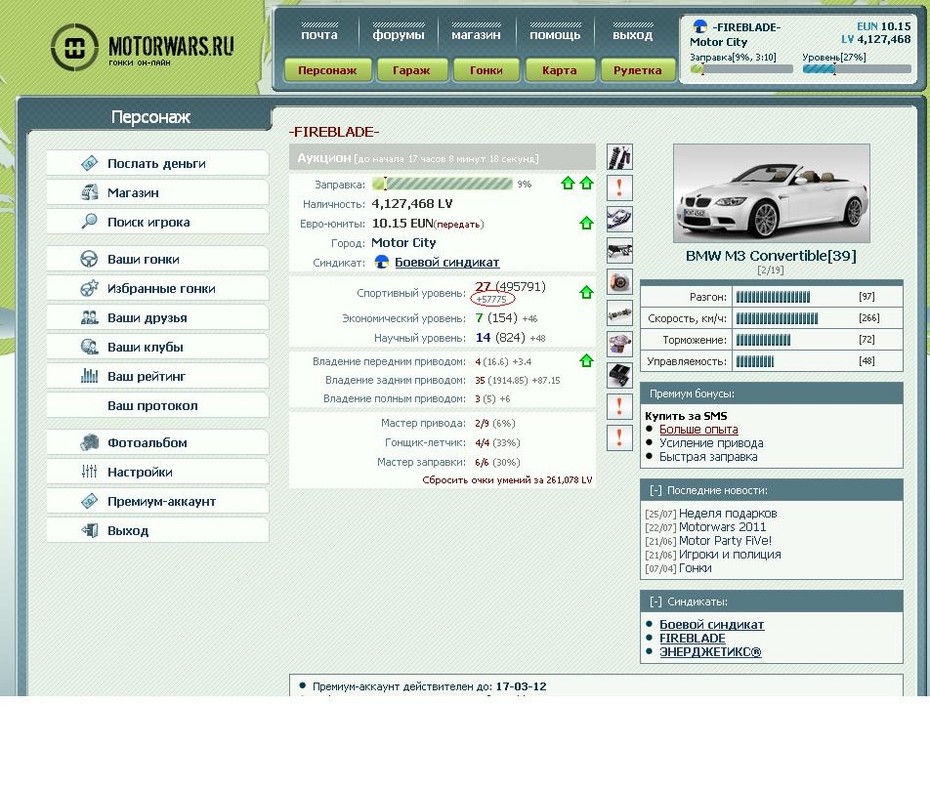Open the black ECU chip part slot

click(x=619, y=375)
